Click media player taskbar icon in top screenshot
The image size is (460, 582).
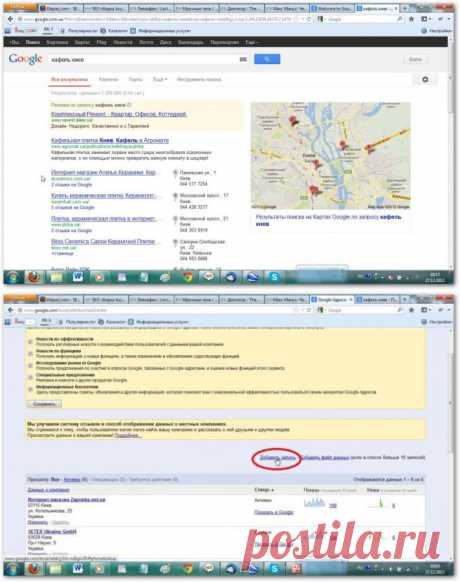pos(99,277)
